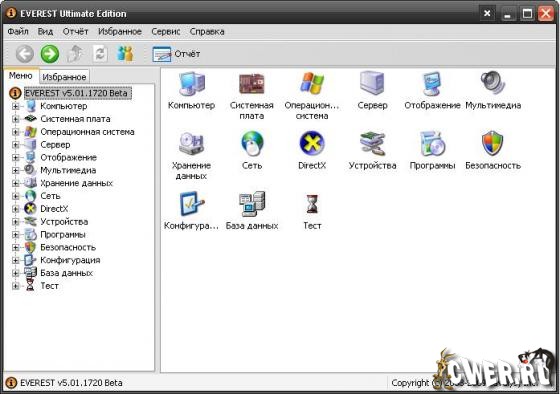Select Компьютер in the tree
This screenshot has width=560, height=394.
(64, 106)
